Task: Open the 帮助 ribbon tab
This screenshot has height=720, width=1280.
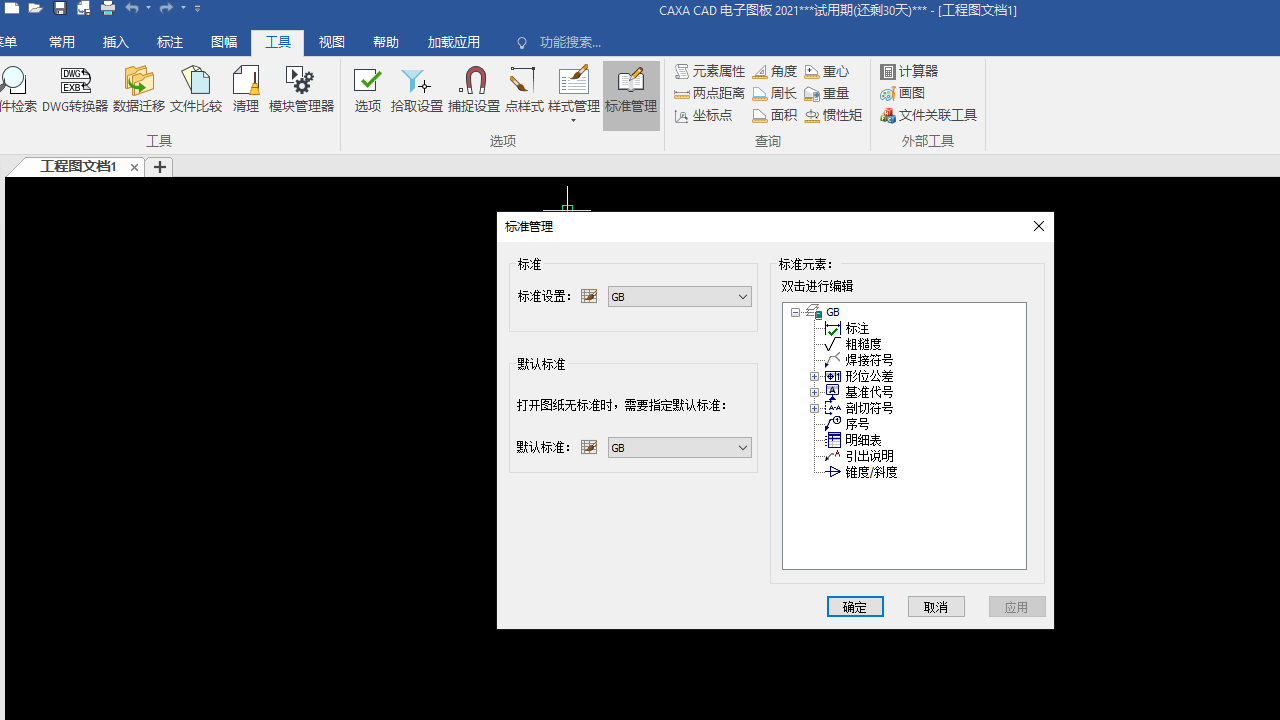Action: tap(385, 42)
